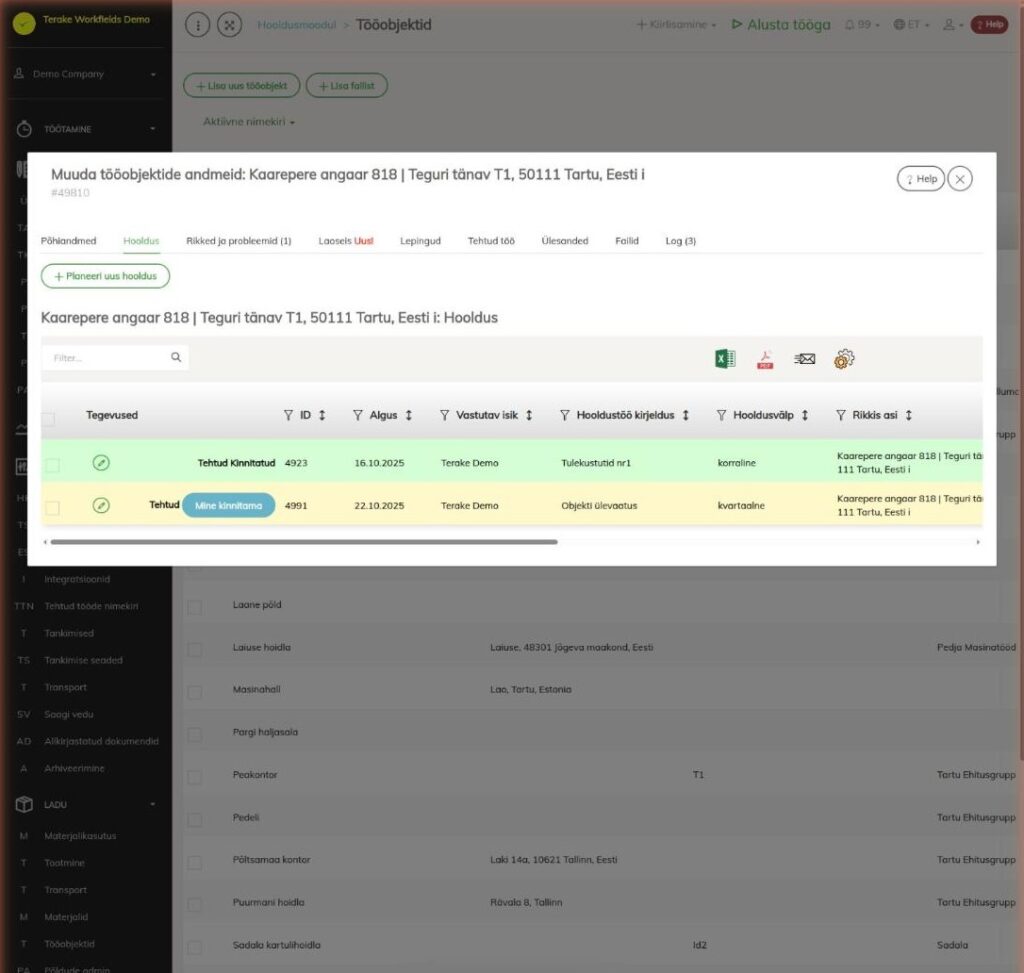Sort the table by Algus date arrows
This screenshot has height=973, width=1024.
408,415
